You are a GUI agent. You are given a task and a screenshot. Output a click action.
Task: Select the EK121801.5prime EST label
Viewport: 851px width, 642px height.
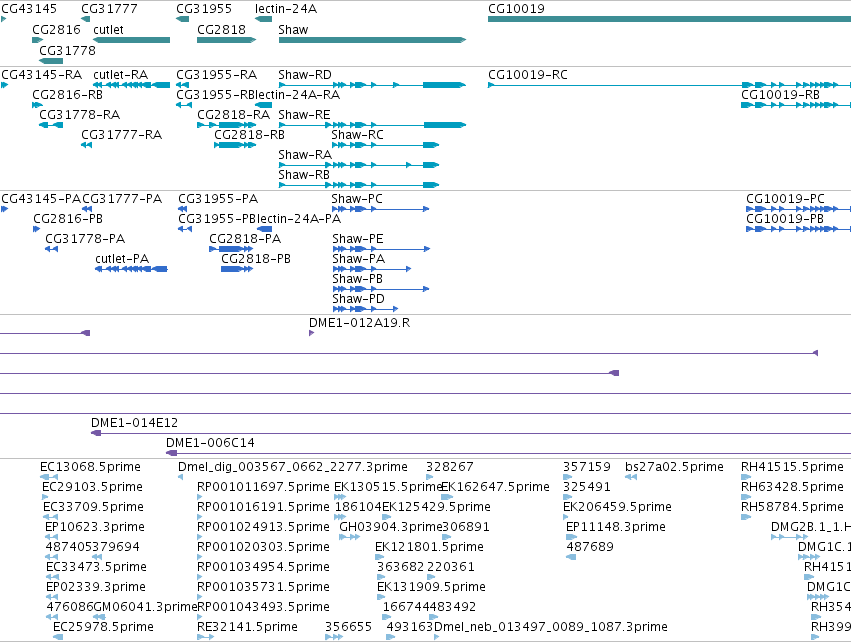point(429,547)
